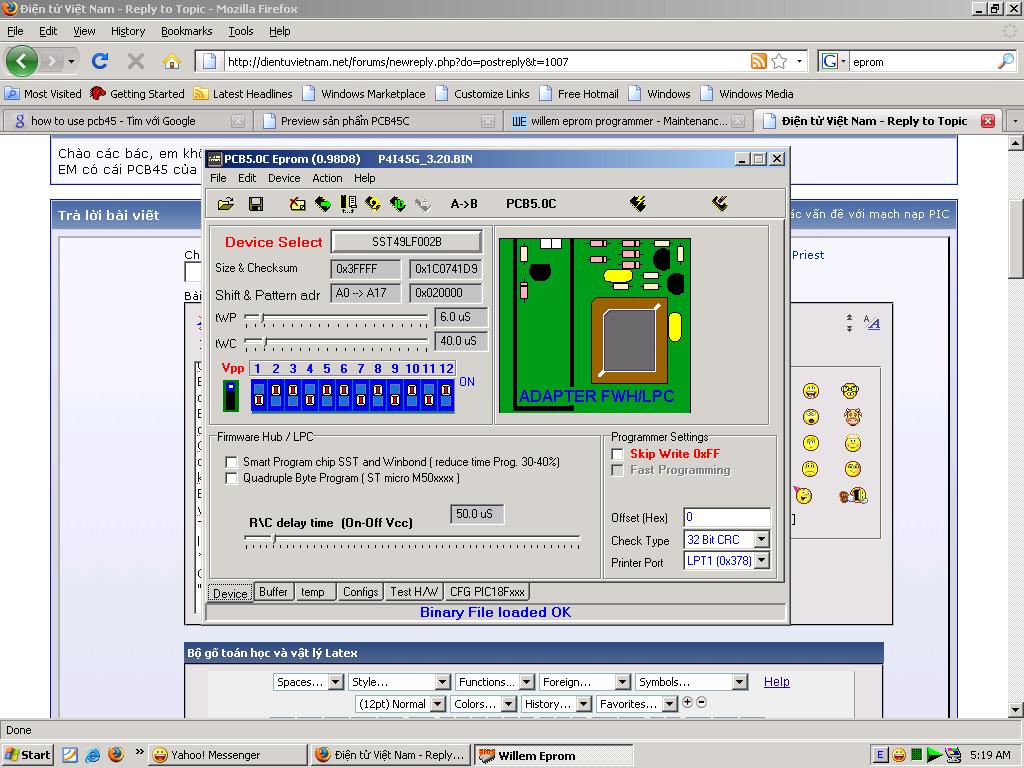Viewport: 1024px width, 768px height.
Task: Open the Printer Port dropdown
Action: tap(760, 561)
